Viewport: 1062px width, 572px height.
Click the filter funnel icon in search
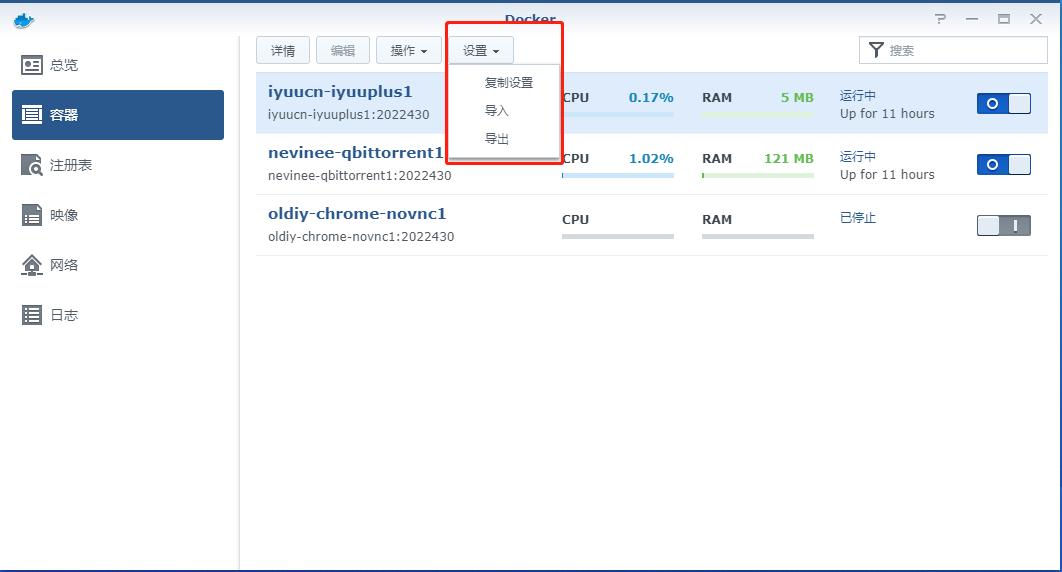tap(876, 50)
